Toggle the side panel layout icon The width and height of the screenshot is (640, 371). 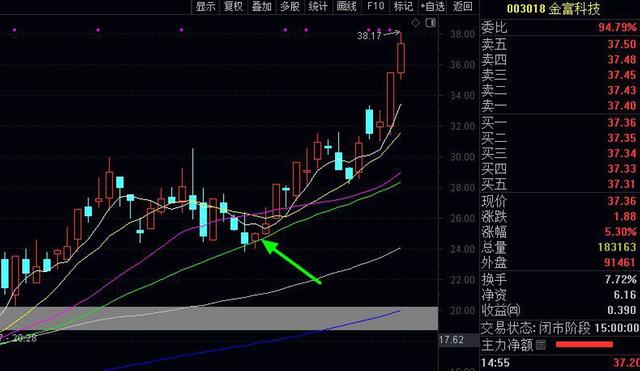(x=430, y=23)
